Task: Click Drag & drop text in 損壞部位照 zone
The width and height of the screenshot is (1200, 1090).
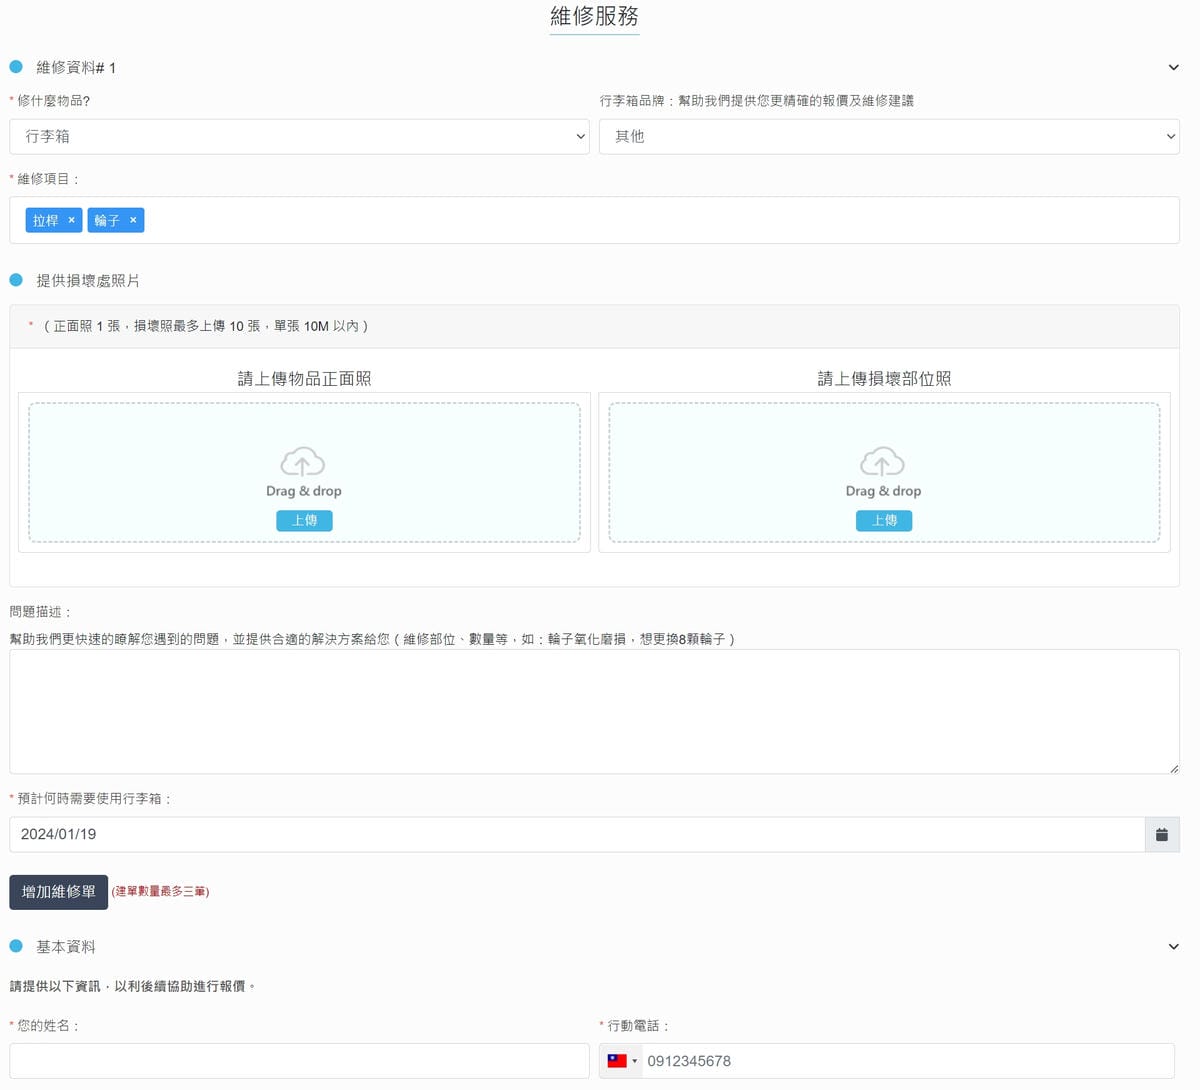Action: [x=884, y=491]
